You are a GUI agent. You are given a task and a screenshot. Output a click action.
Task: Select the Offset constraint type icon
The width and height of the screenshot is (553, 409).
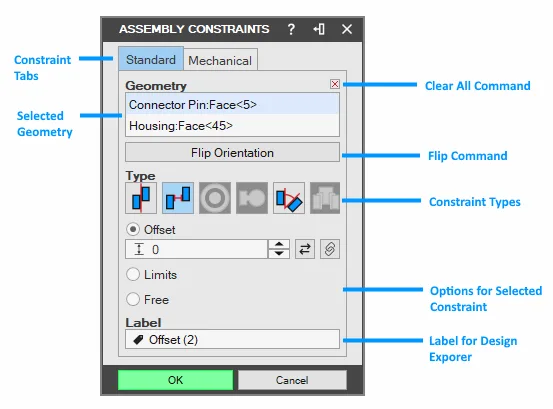pos(178,198)
